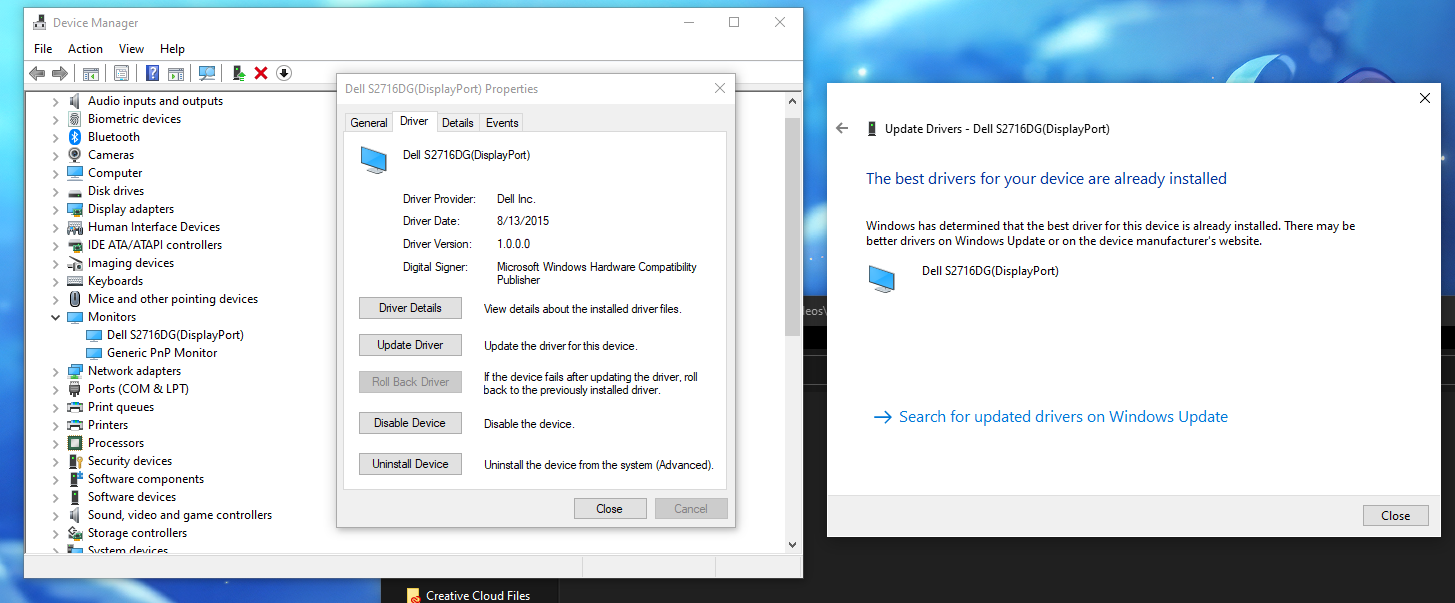
Task: Click the large monitor icon in Properties dialog
Action: [373, 160]
